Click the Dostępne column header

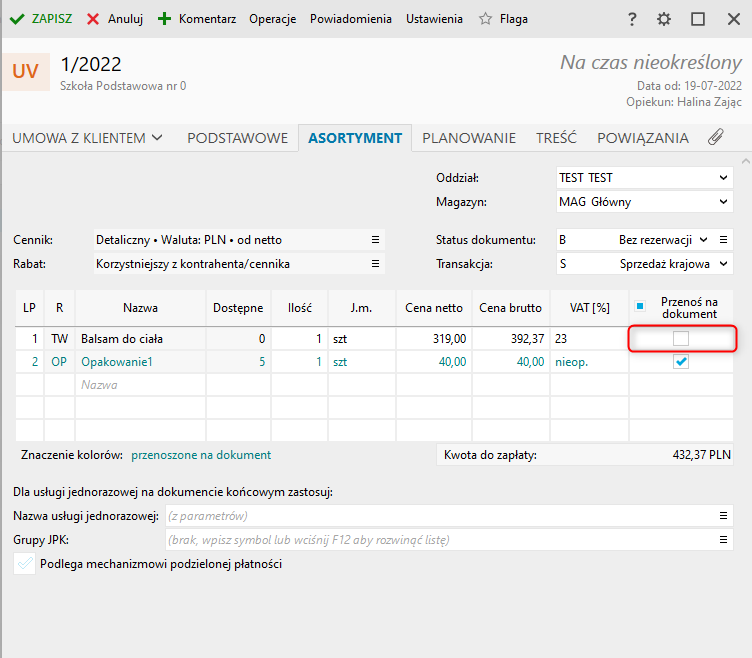(x=238, y=308)
